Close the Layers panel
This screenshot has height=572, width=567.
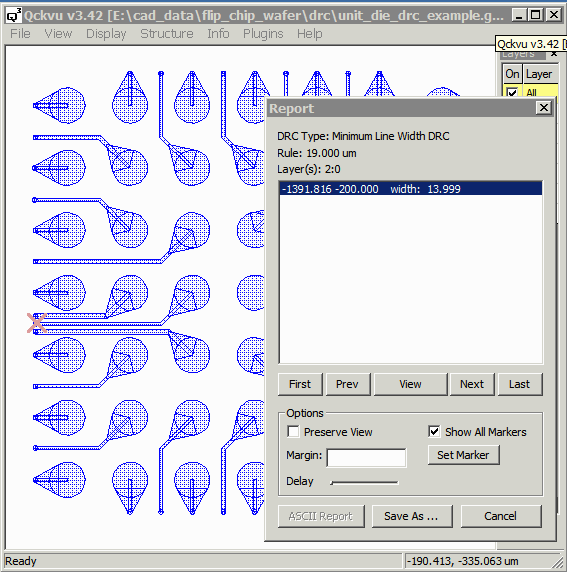click(554, 54)
